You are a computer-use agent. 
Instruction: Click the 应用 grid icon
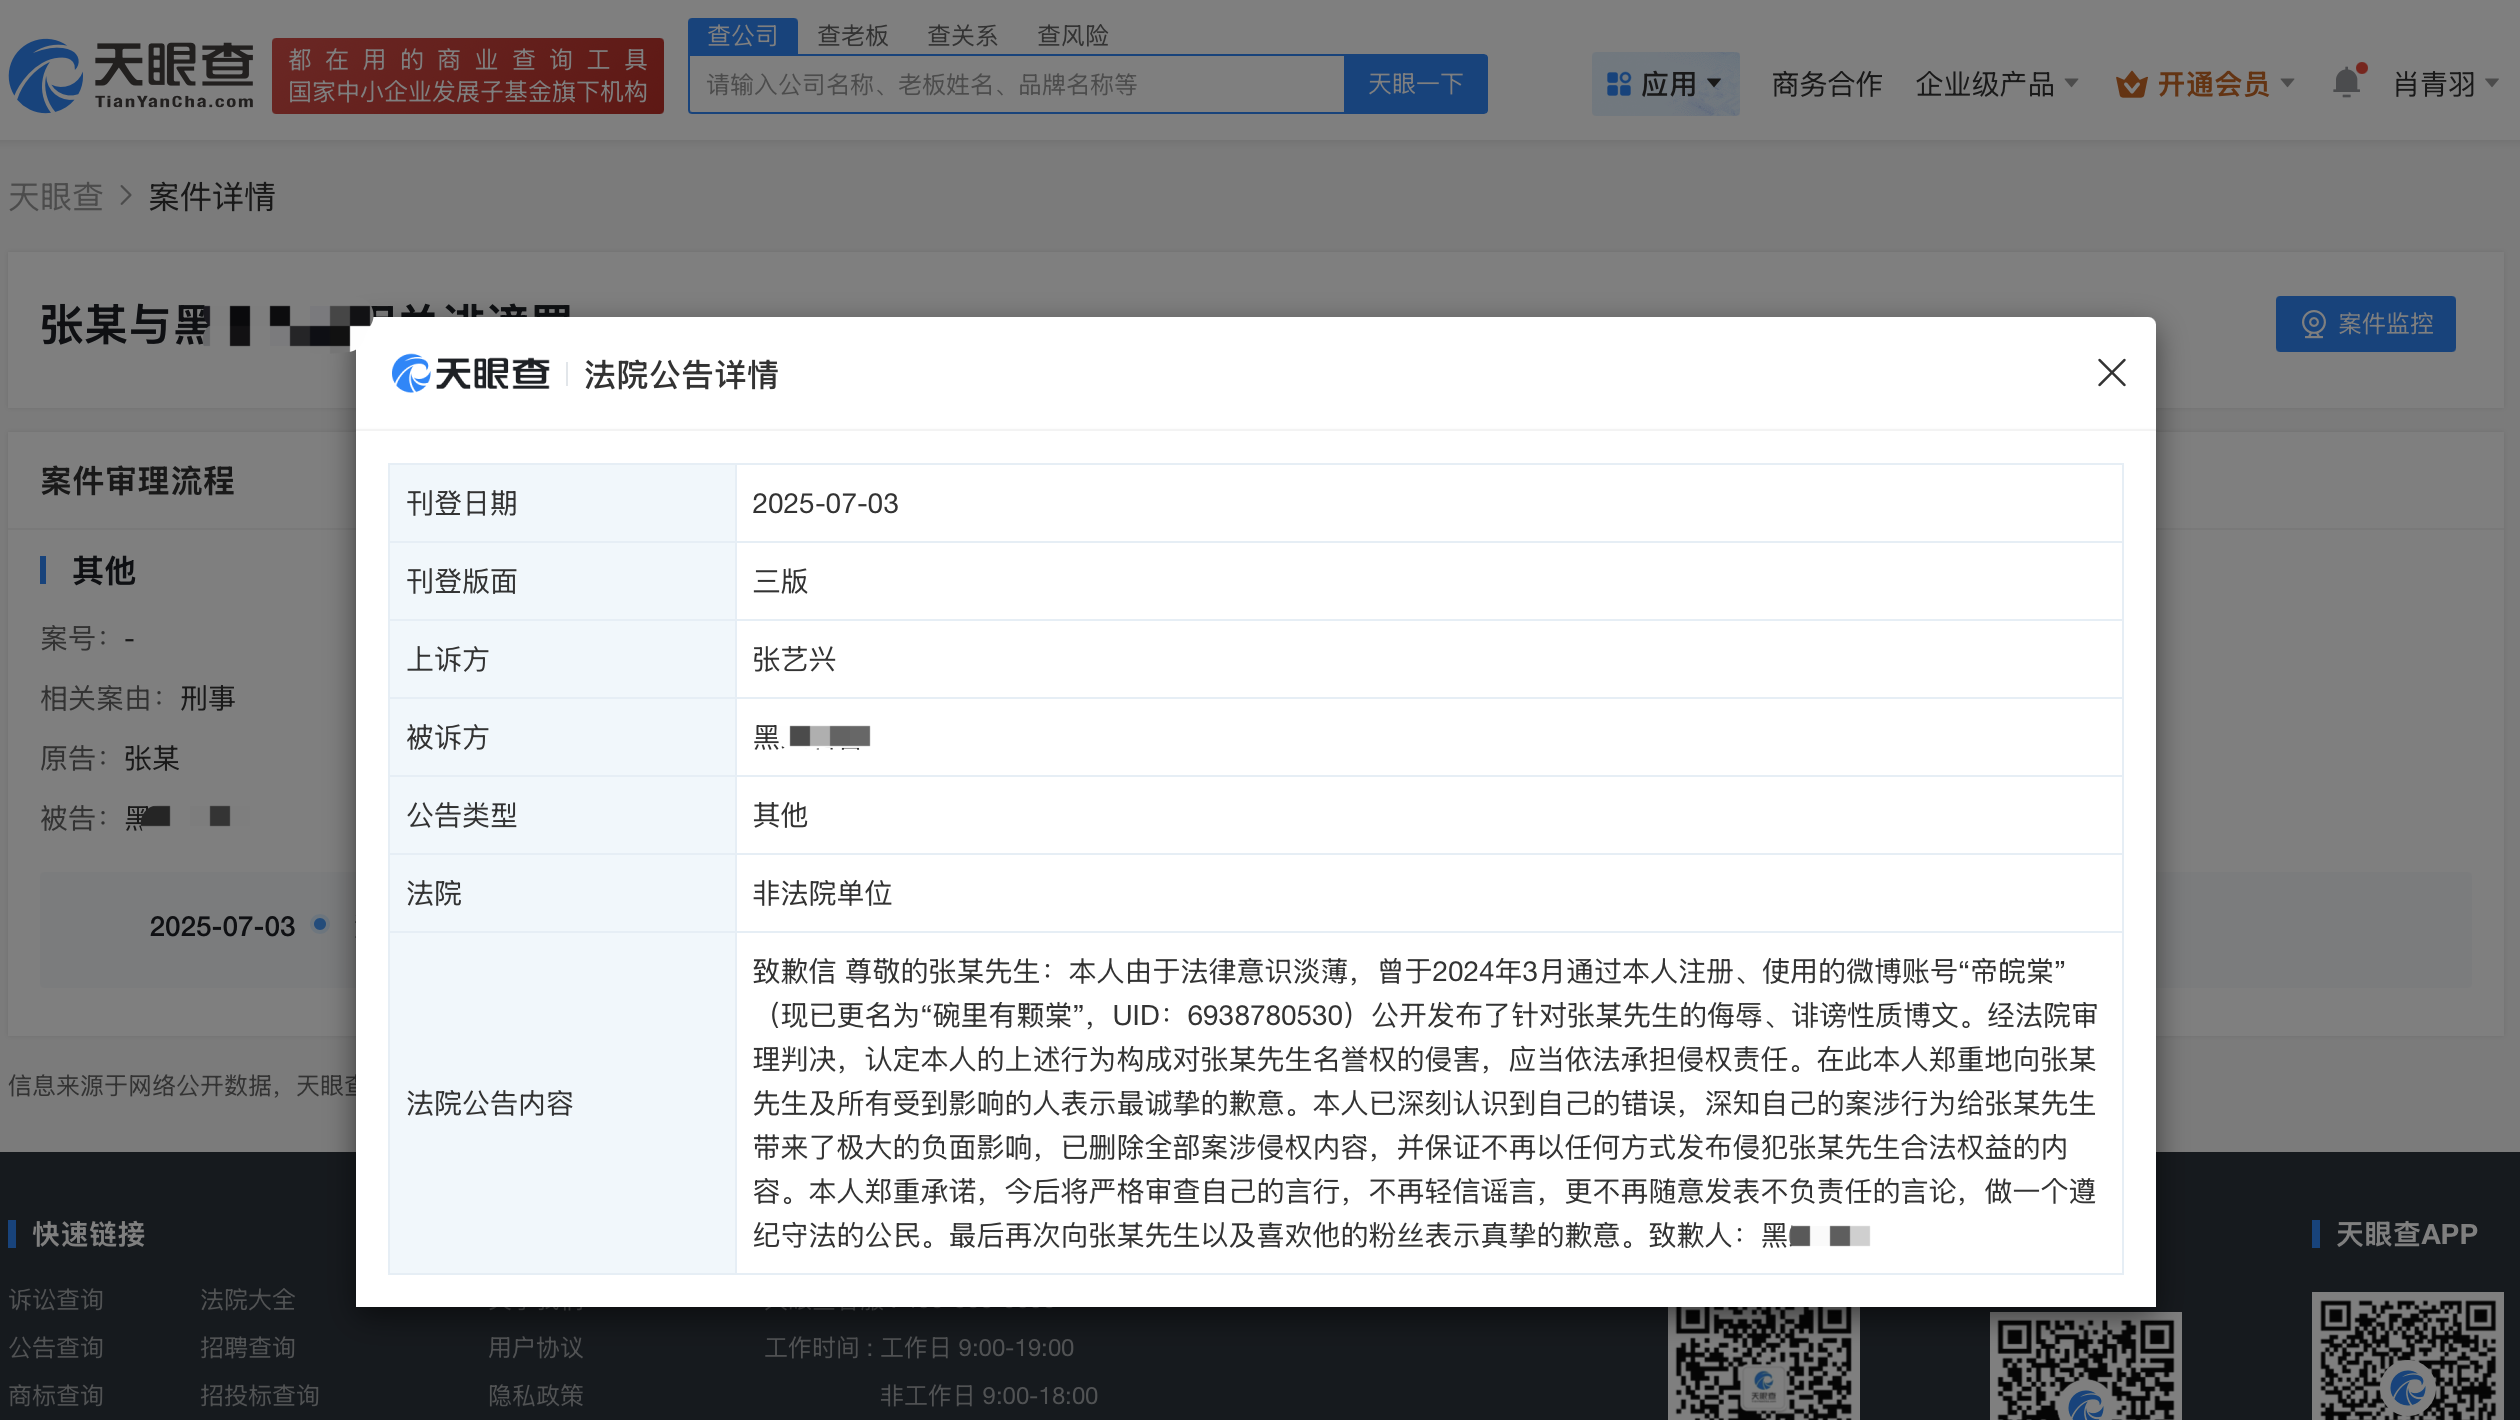(1618, 84)
